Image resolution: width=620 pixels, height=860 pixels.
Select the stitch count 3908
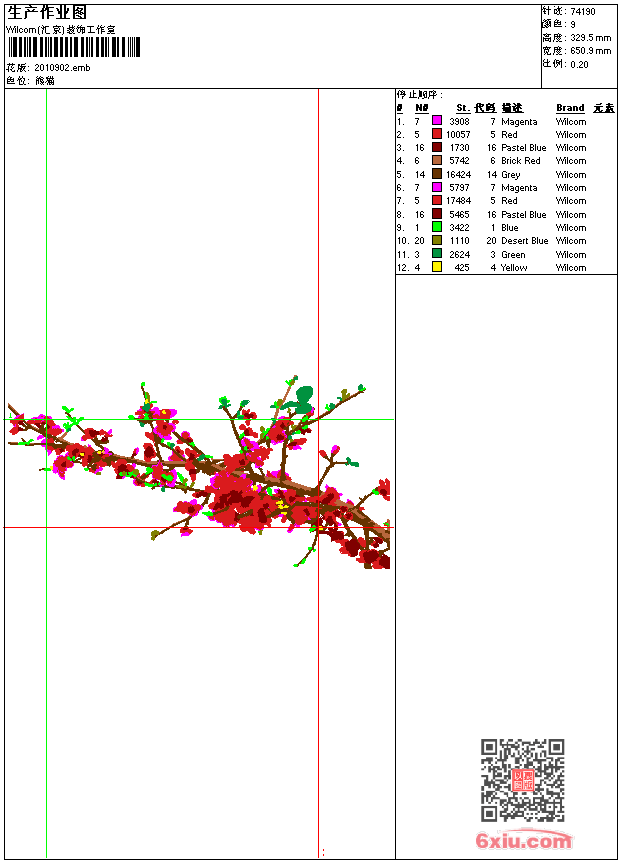tap(459, 122)
